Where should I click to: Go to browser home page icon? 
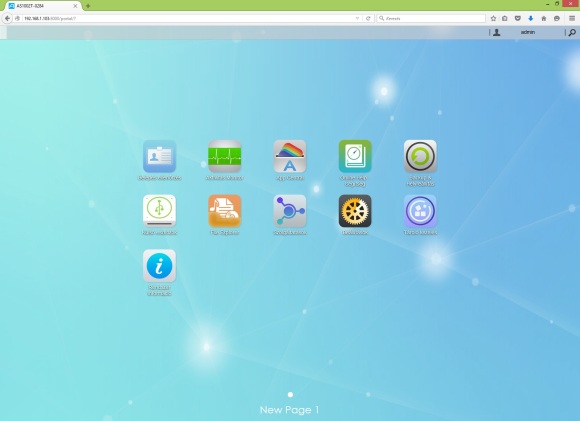click(543, 18)
